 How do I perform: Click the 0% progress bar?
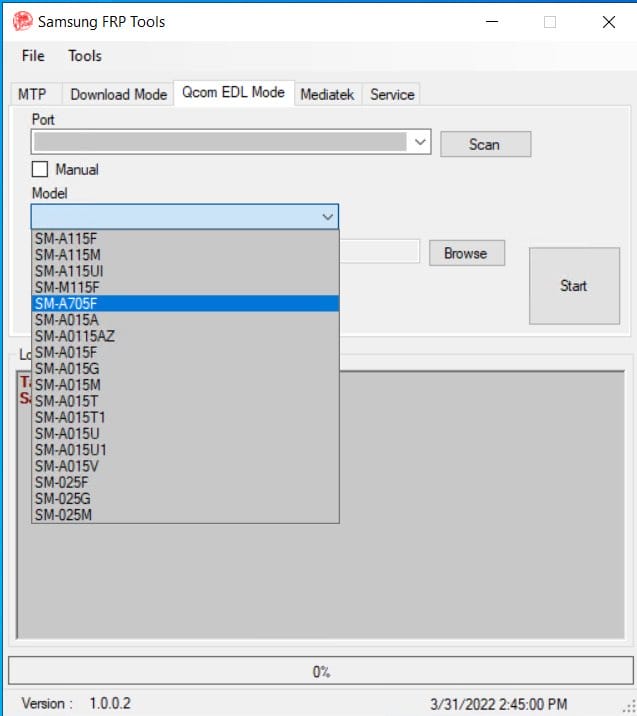tap(321, 671)
